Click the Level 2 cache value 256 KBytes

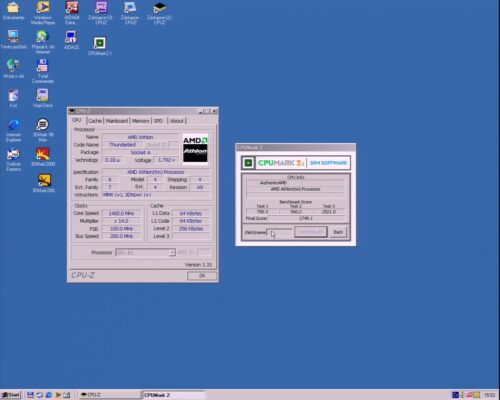pyautogui.click(x=191, y=229)
